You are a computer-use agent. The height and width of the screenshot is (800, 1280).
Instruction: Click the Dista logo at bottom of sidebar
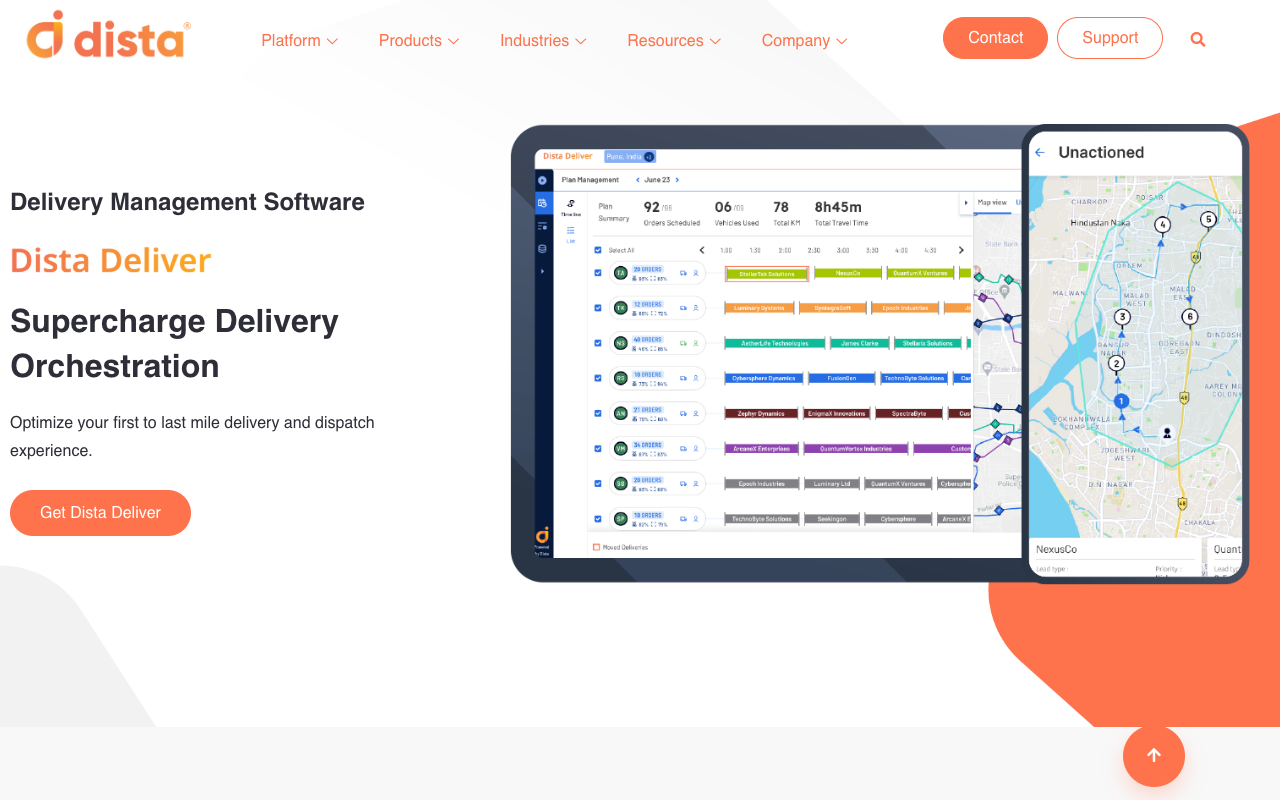[x=542, y=535]
